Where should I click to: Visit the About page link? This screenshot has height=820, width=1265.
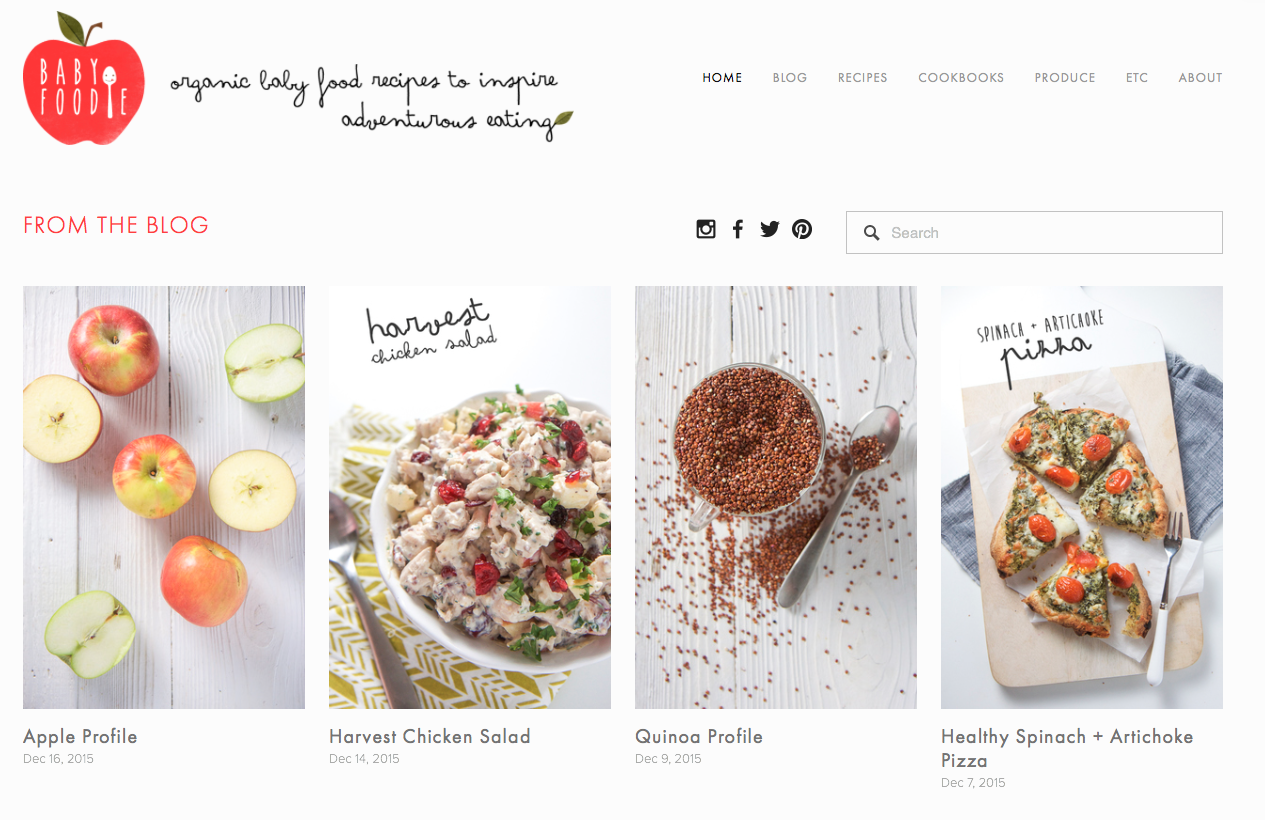(1200, 78)
